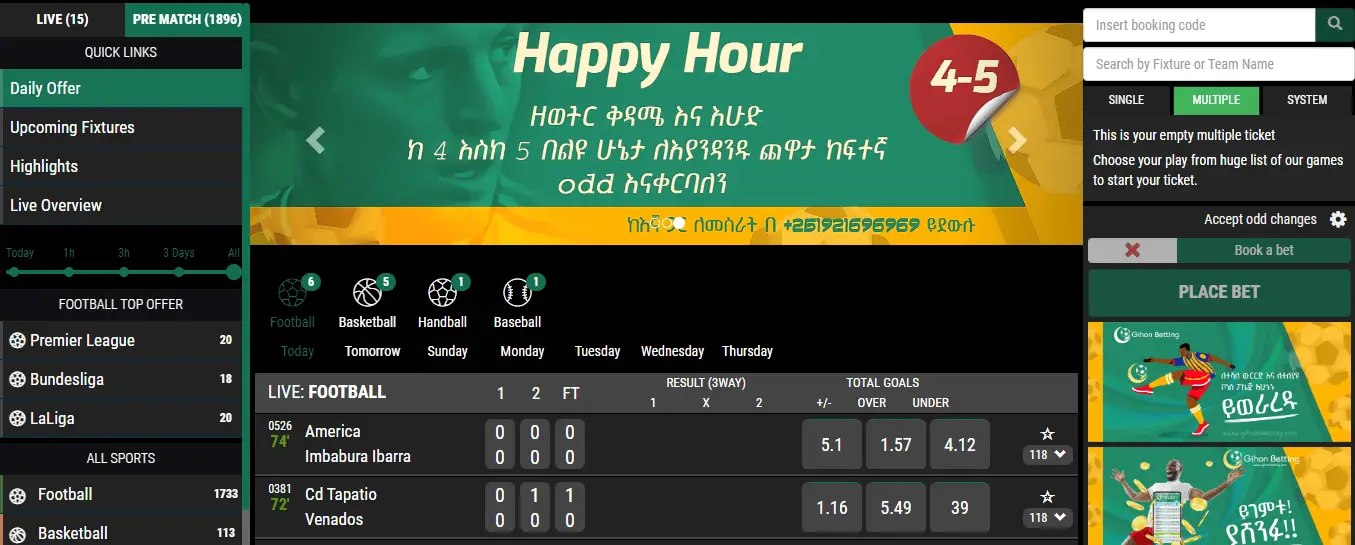This screenshot has width=1355, height=545.
Task: Pick over odds 1.57 for America match
Action: click(x=896, y=445)
